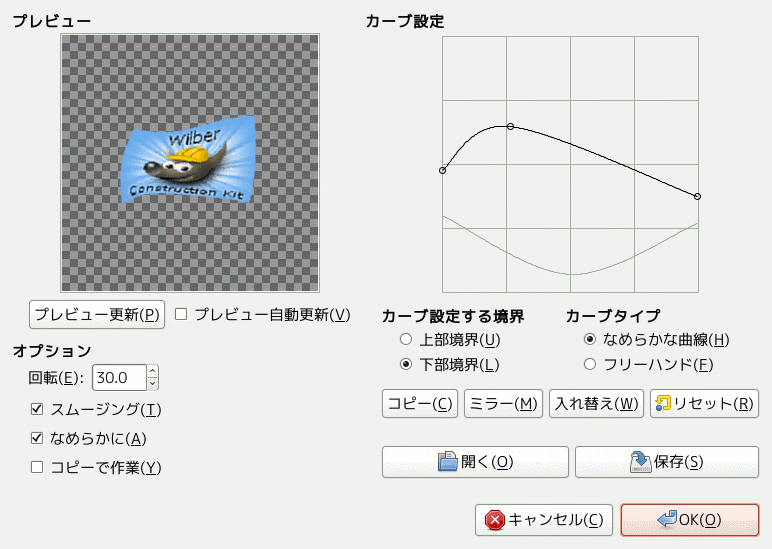Viewport: 772px width, 549px height.
Task: Click the middle curve control point
Action: coord(510,127)
